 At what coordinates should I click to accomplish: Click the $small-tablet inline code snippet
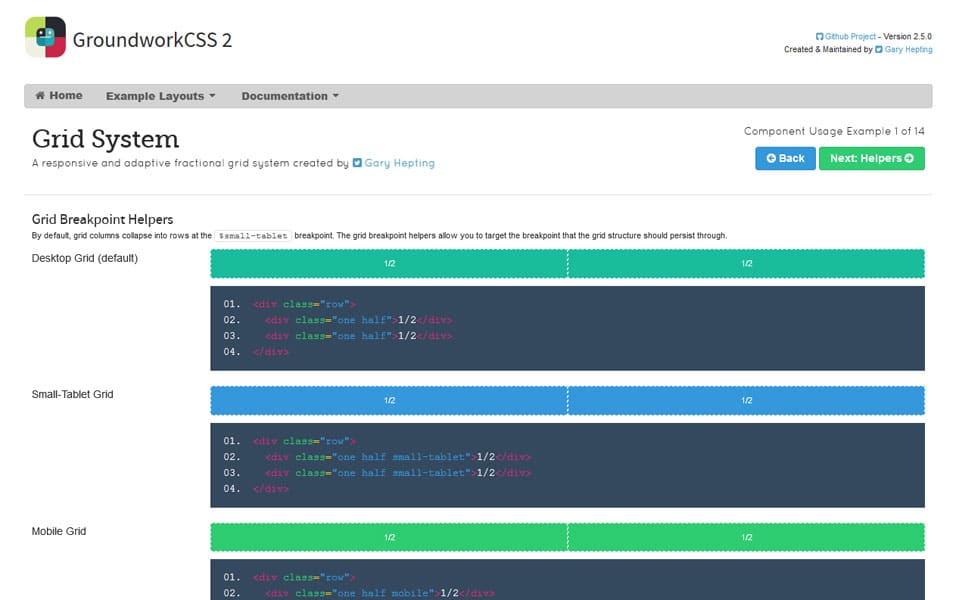tap(252, 235)
